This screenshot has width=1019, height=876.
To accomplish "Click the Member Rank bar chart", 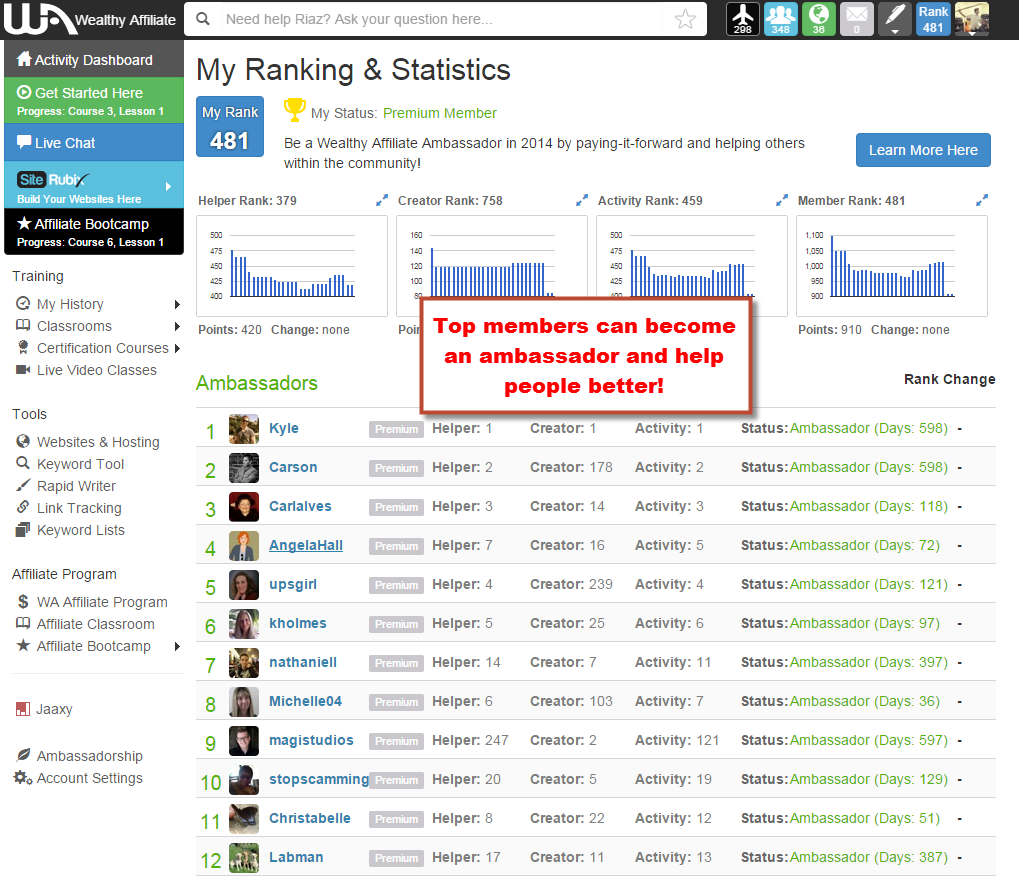I will pos(892,266).
